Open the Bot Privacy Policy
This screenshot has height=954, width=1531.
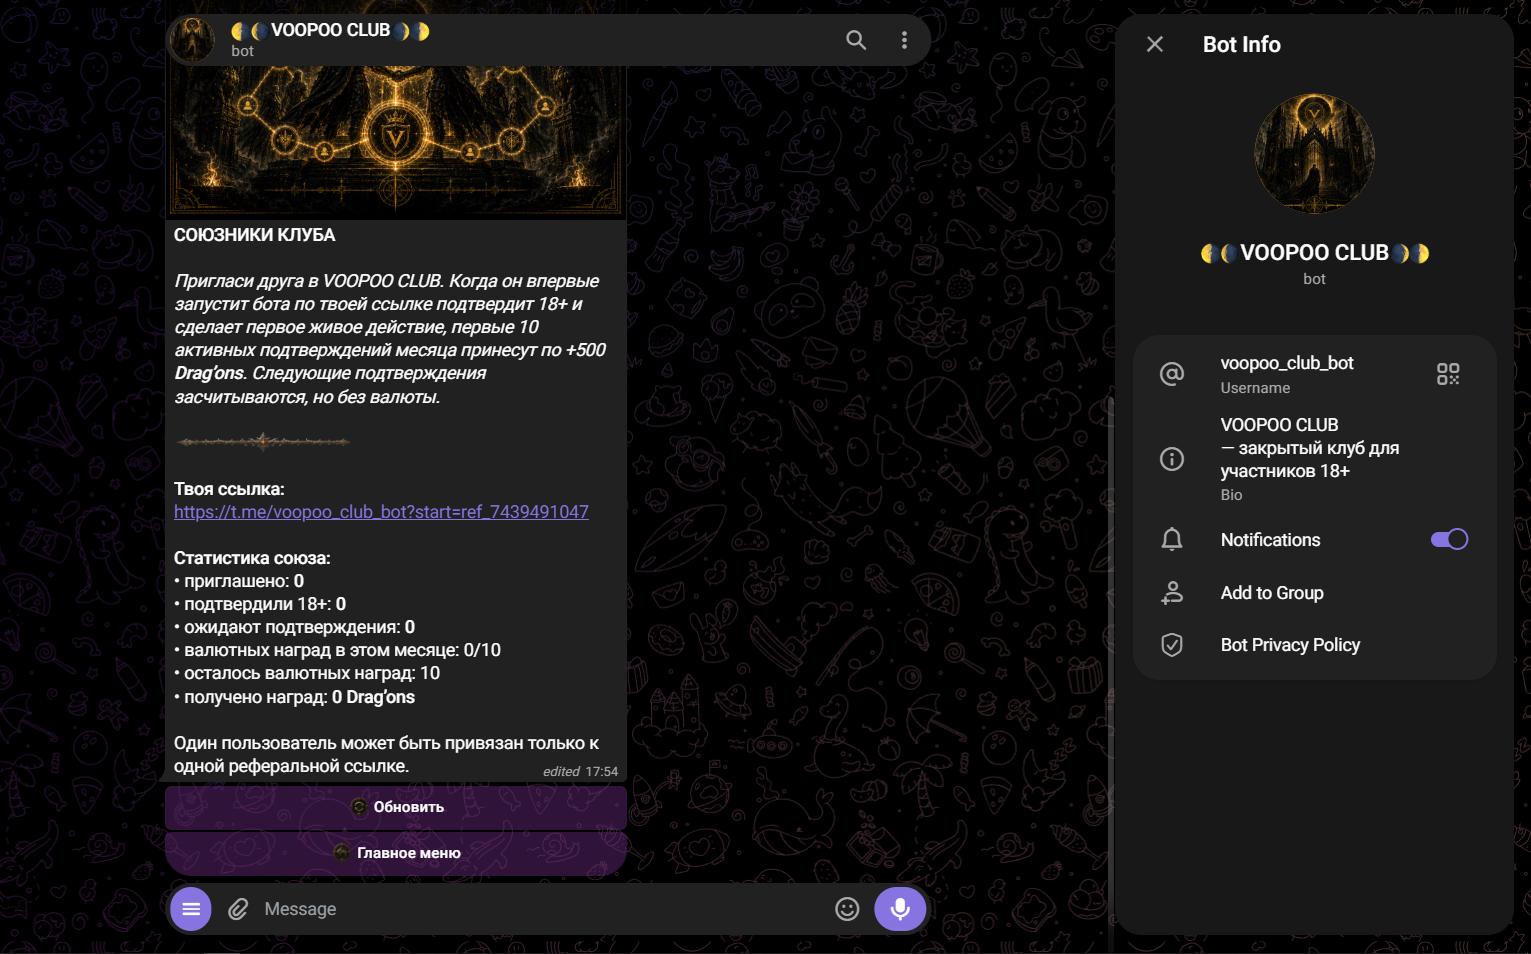[x=1314, y=645]
